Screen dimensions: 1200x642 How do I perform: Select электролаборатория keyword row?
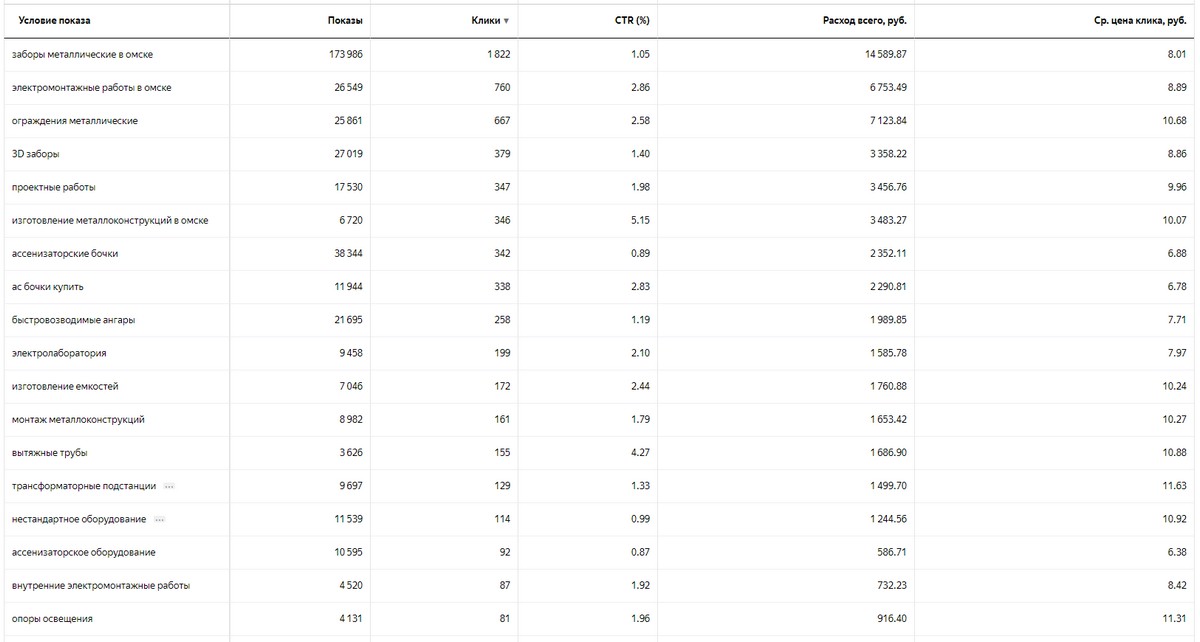click(x=59, y=353)
